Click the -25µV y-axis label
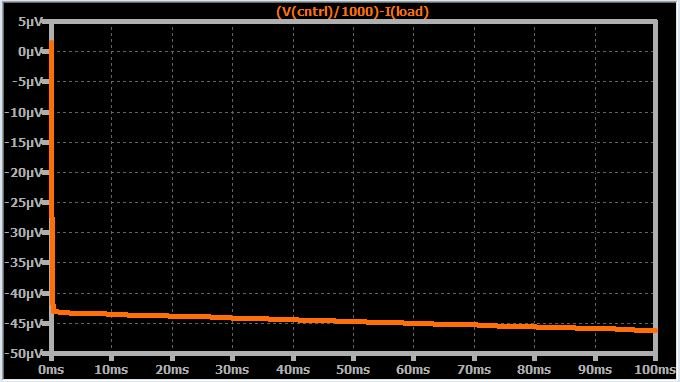The width and height of the screenshot is (680, 382). pyautogui.click(x=24, y=202)
